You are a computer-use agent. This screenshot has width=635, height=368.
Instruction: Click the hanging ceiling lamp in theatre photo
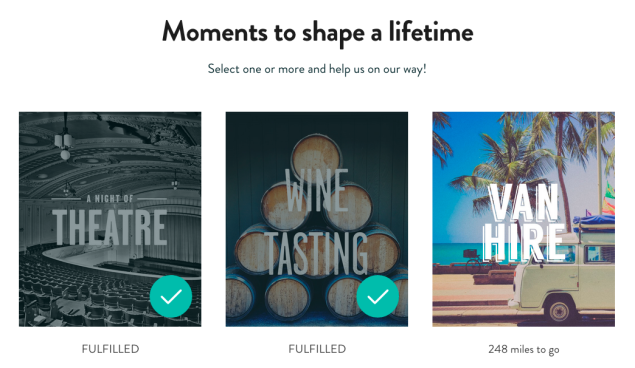65,140
